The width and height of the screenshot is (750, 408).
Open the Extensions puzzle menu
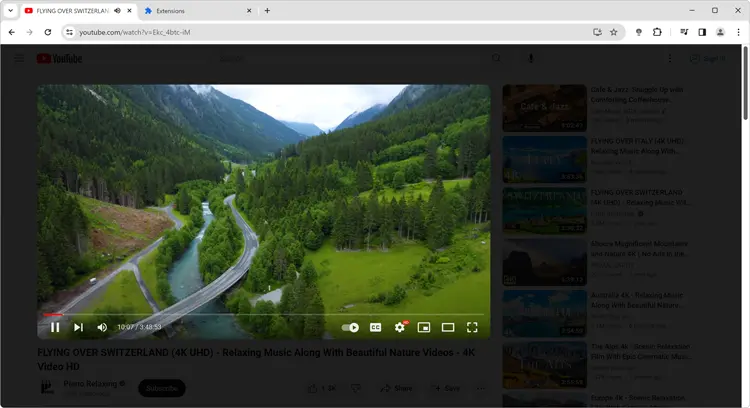pyautogui.click(x=657, y=32)
